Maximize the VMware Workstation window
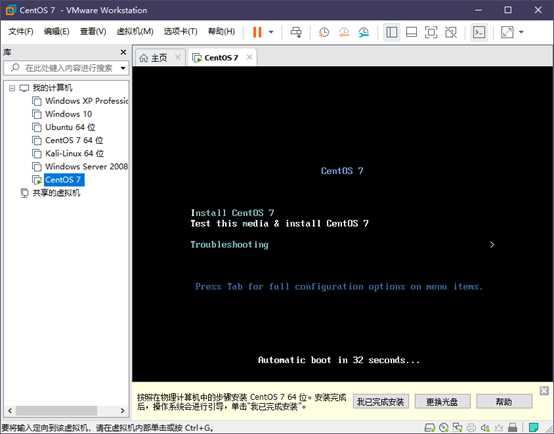 (508, 10)
